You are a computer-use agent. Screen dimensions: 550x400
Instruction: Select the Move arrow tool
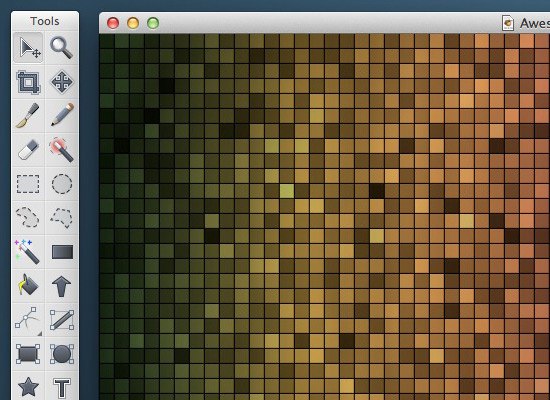pyautogui.click(x=28, y=48)
